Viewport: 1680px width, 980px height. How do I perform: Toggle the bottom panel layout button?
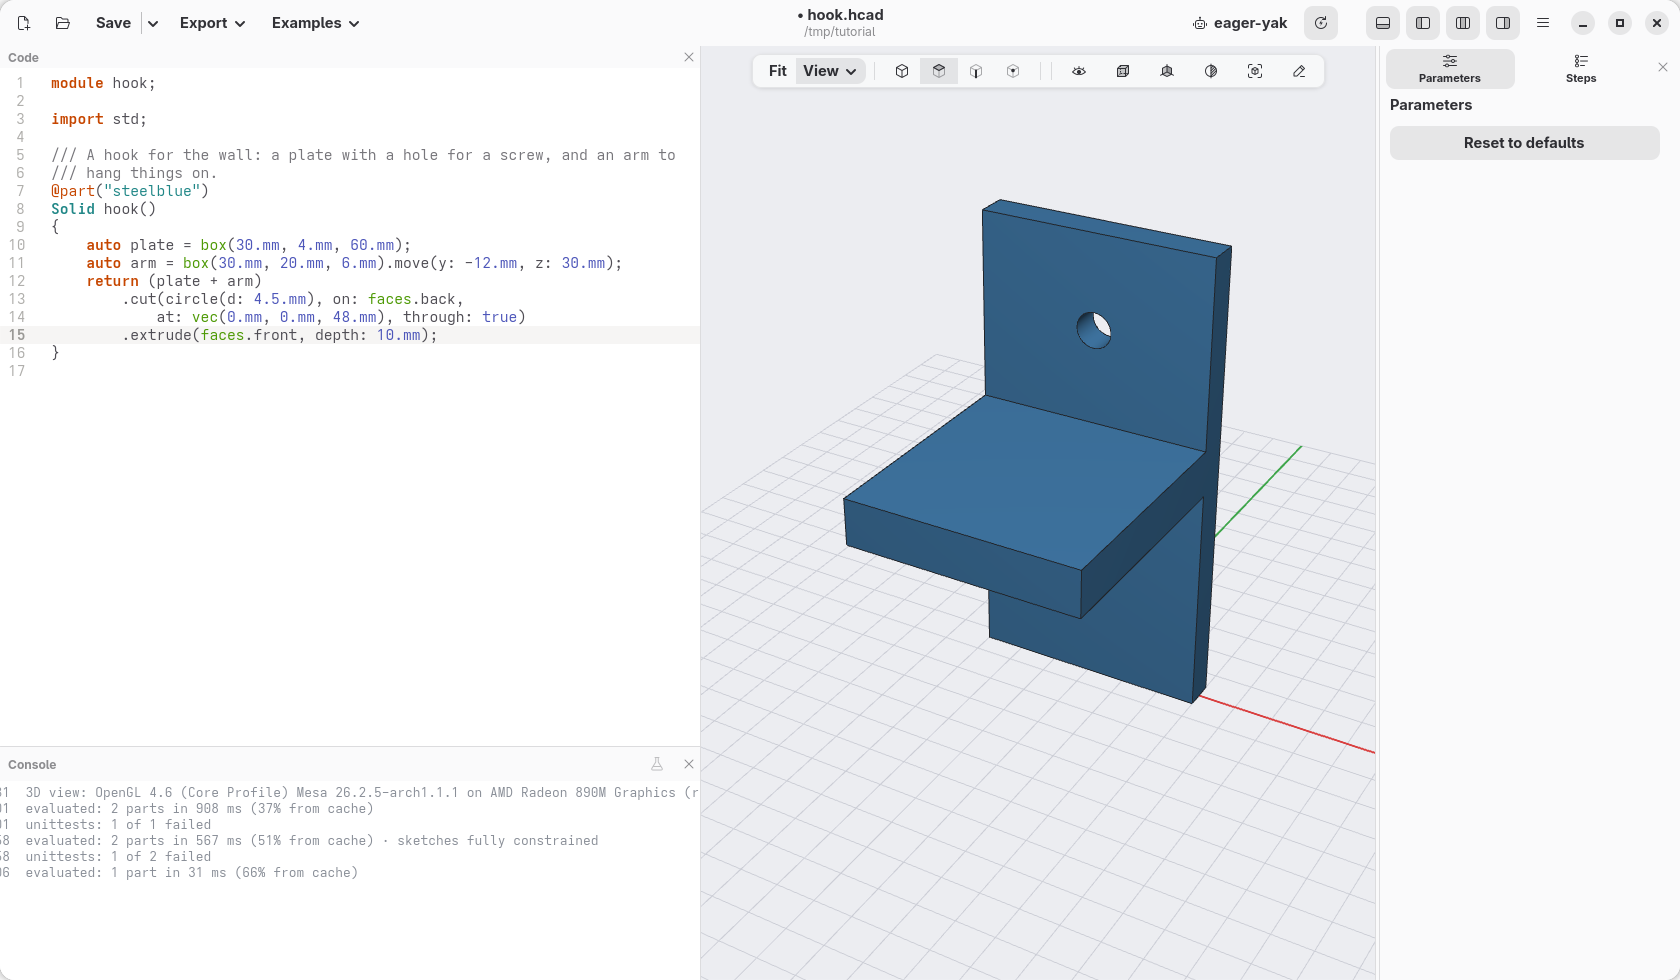[1383, 23]
